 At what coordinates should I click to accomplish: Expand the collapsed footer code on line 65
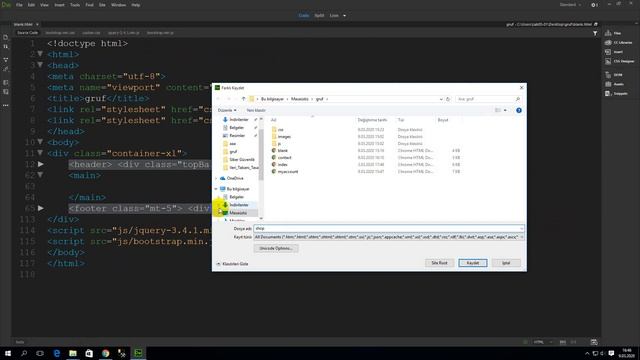(x=40, y=208)
